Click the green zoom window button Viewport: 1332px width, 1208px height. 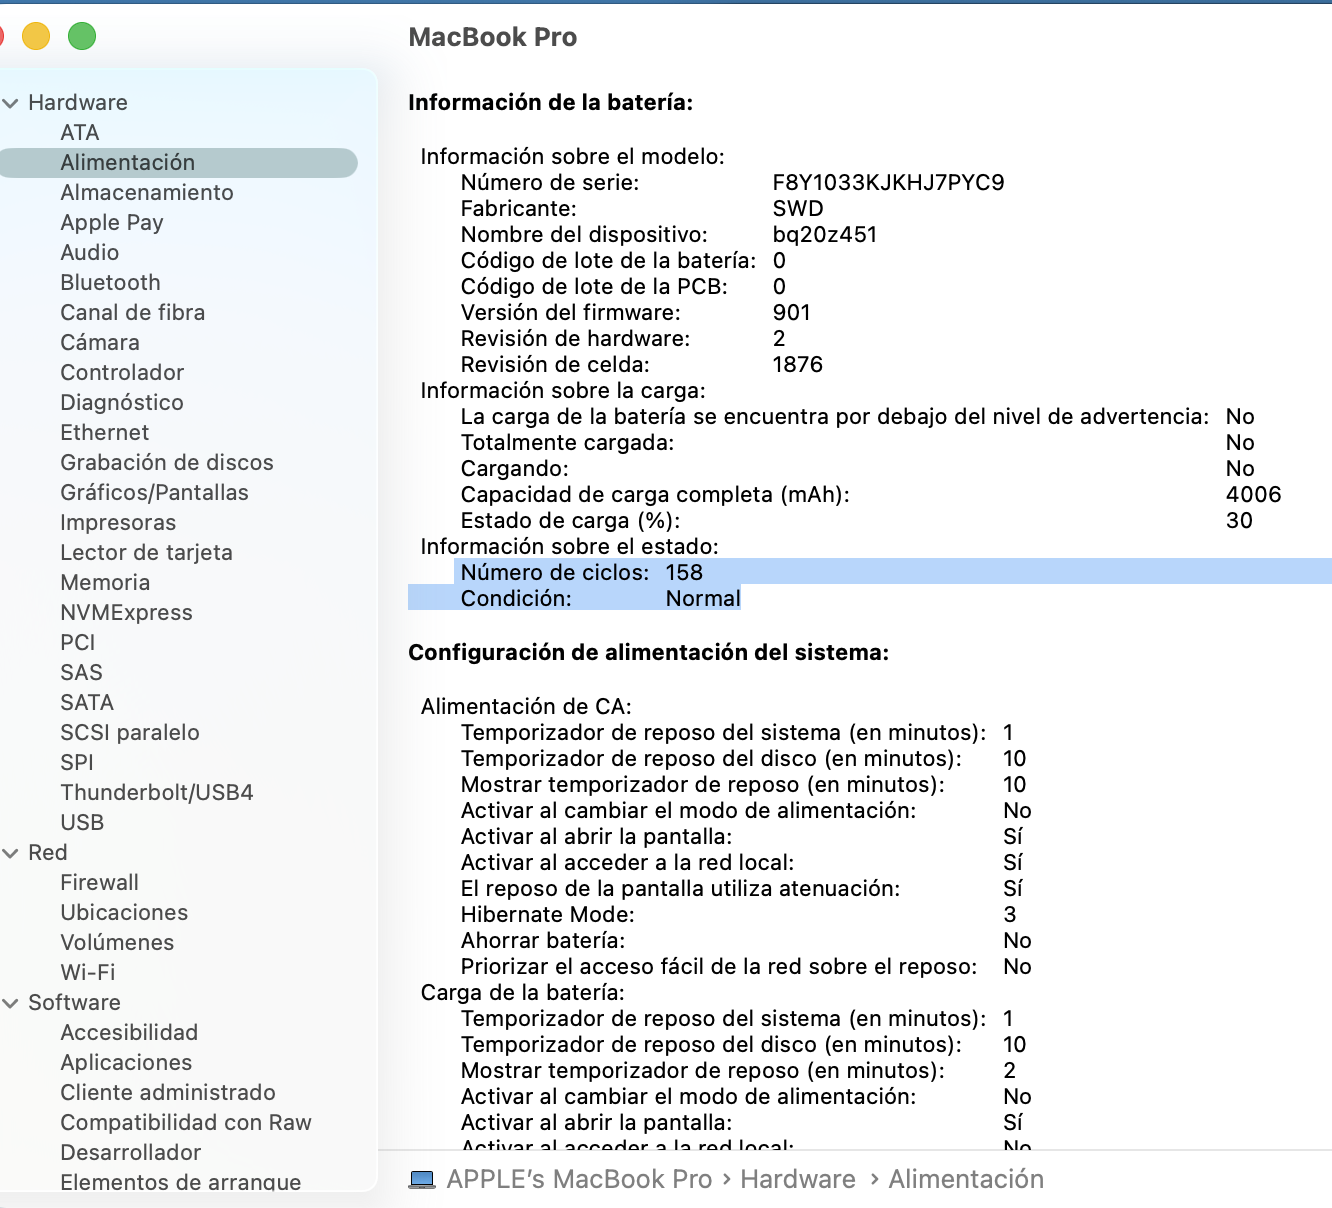[82, 37]
